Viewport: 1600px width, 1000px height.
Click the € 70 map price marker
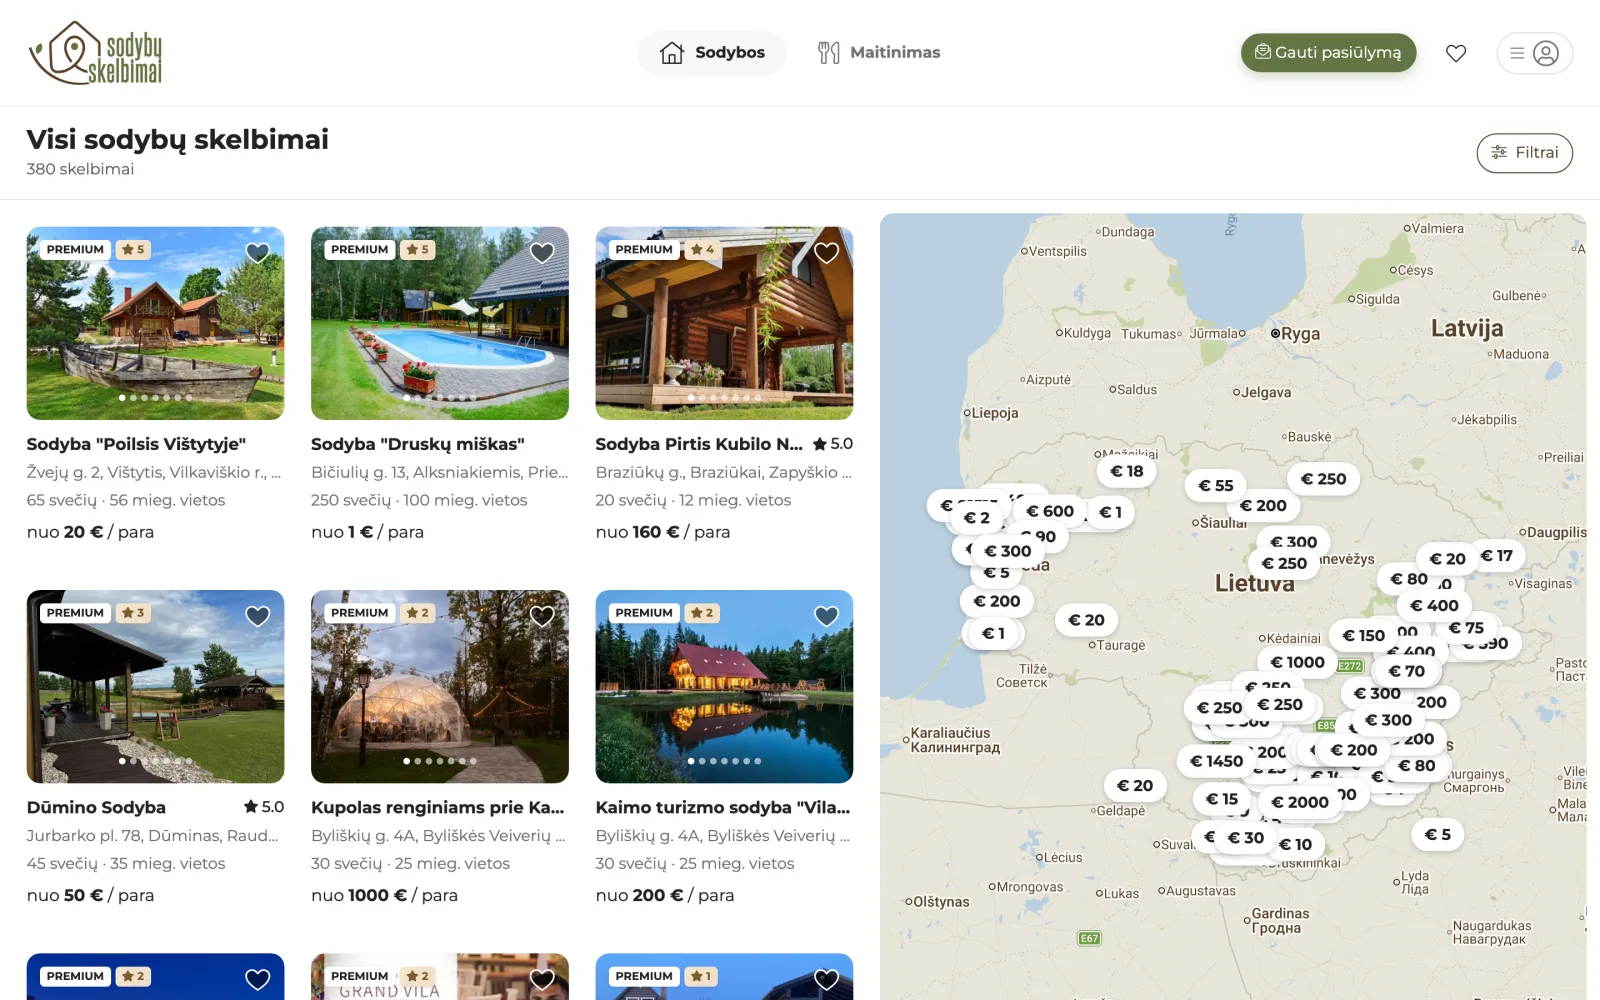point(1406,671)
